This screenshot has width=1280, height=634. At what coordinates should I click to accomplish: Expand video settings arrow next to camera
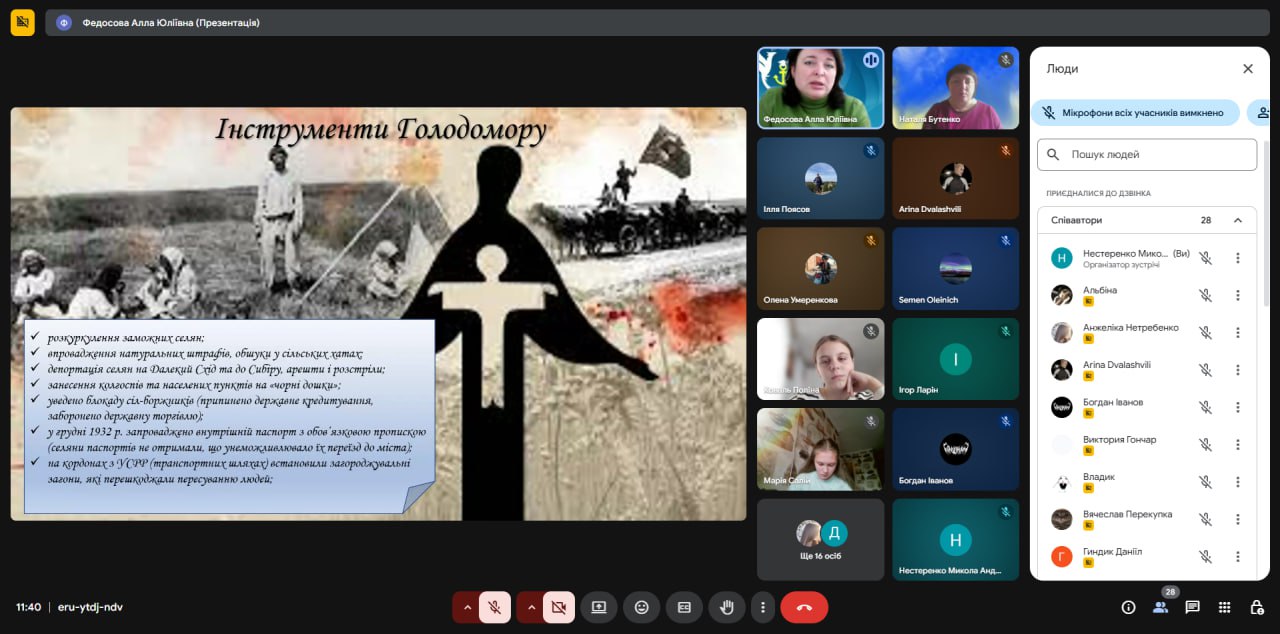pos(530,607)
